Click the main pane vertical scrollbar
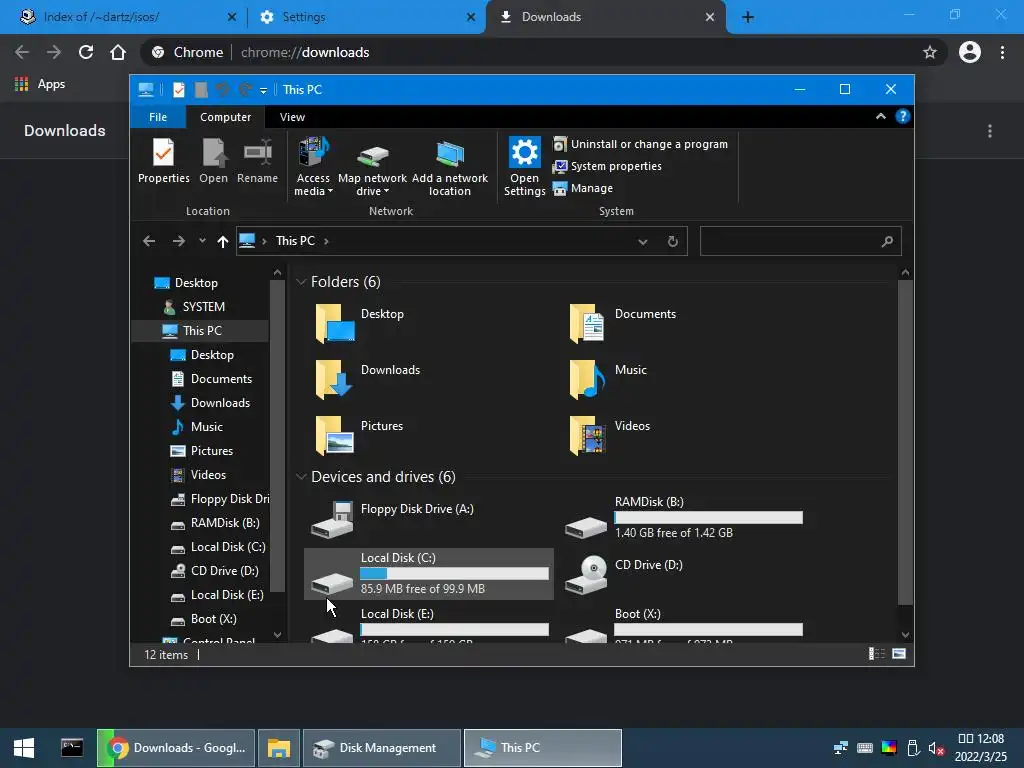1024x768 pixels. [905, 442]
